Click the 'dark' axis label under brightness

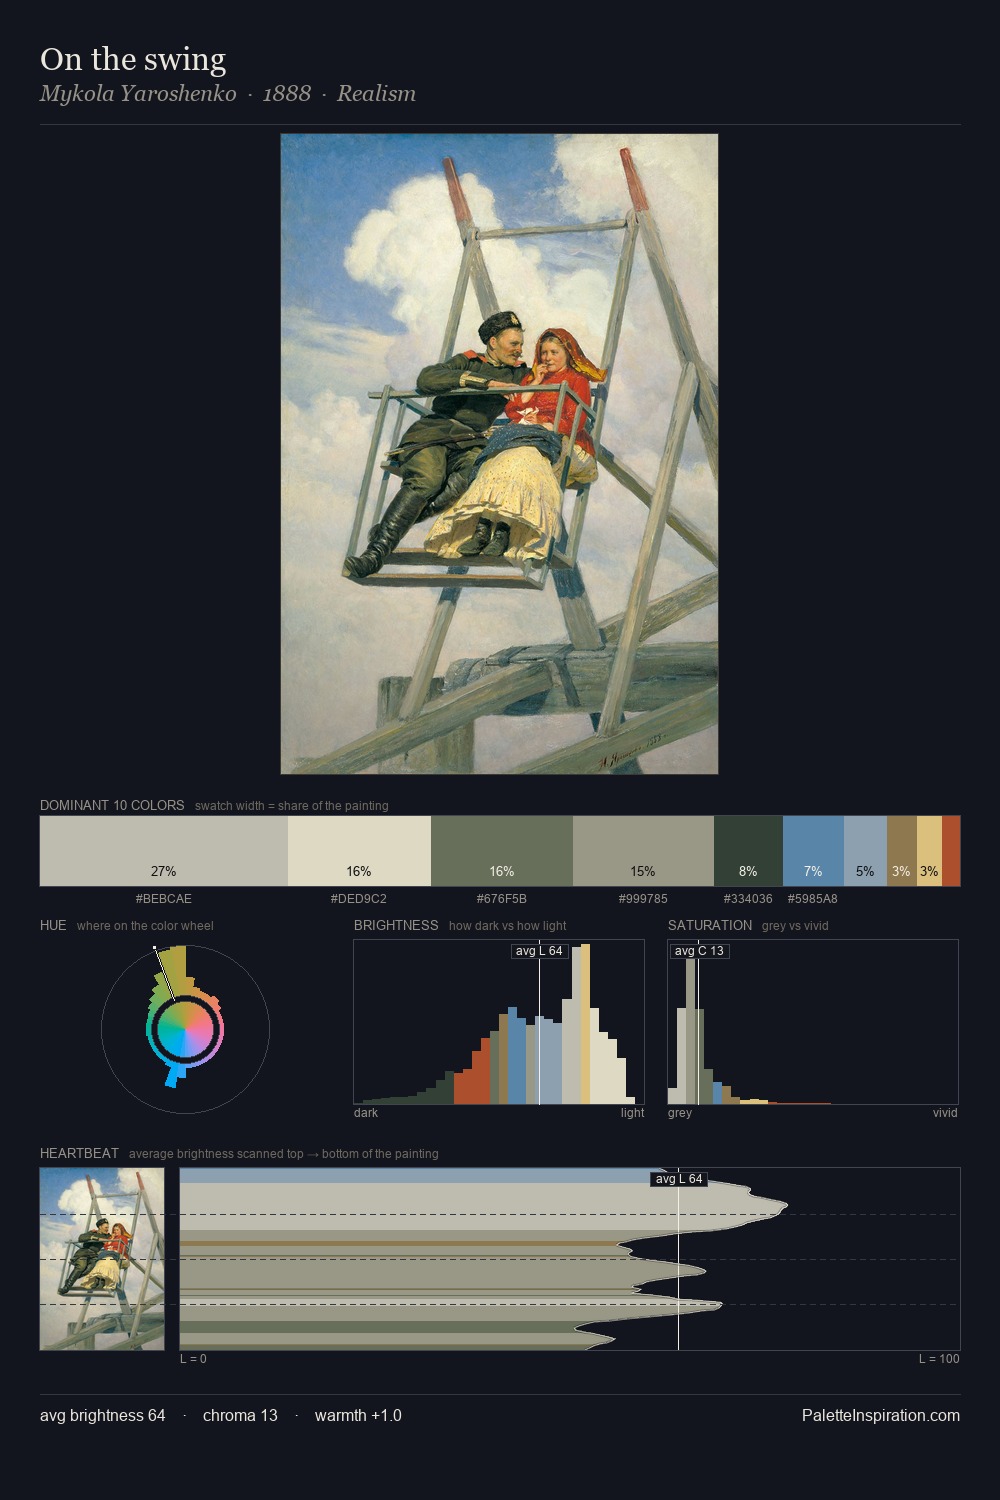tap(366, 1113)
